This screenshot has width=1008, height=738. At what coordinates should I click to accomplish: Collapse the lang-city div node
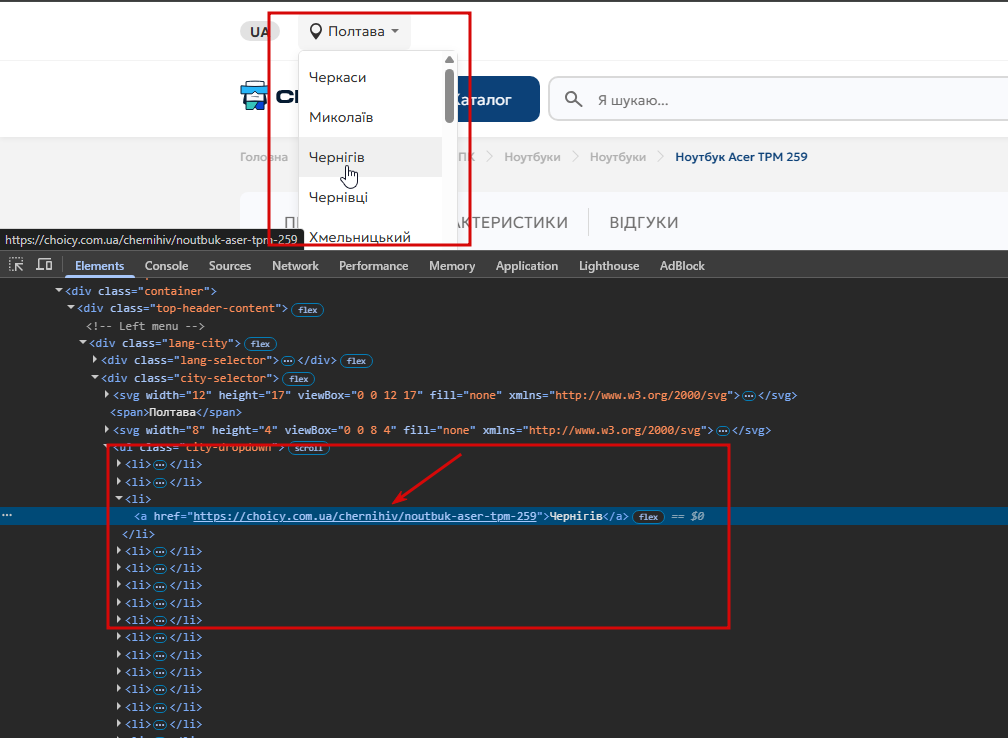[83, 343]
